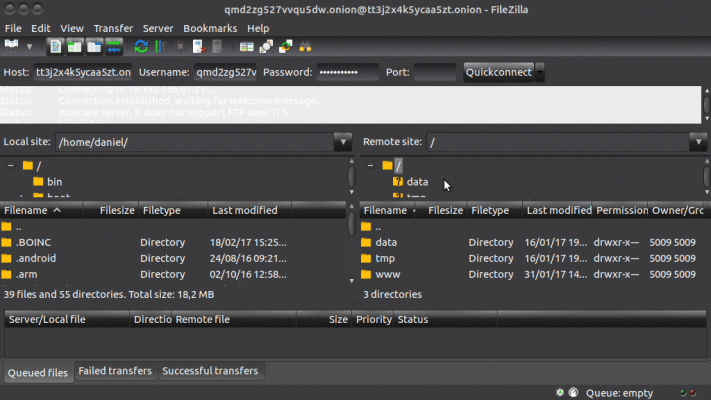Image resolution: width=711 pixels, height=400 pixels.
Task: Toggle the message log display icon
Action: click(55, 46)
